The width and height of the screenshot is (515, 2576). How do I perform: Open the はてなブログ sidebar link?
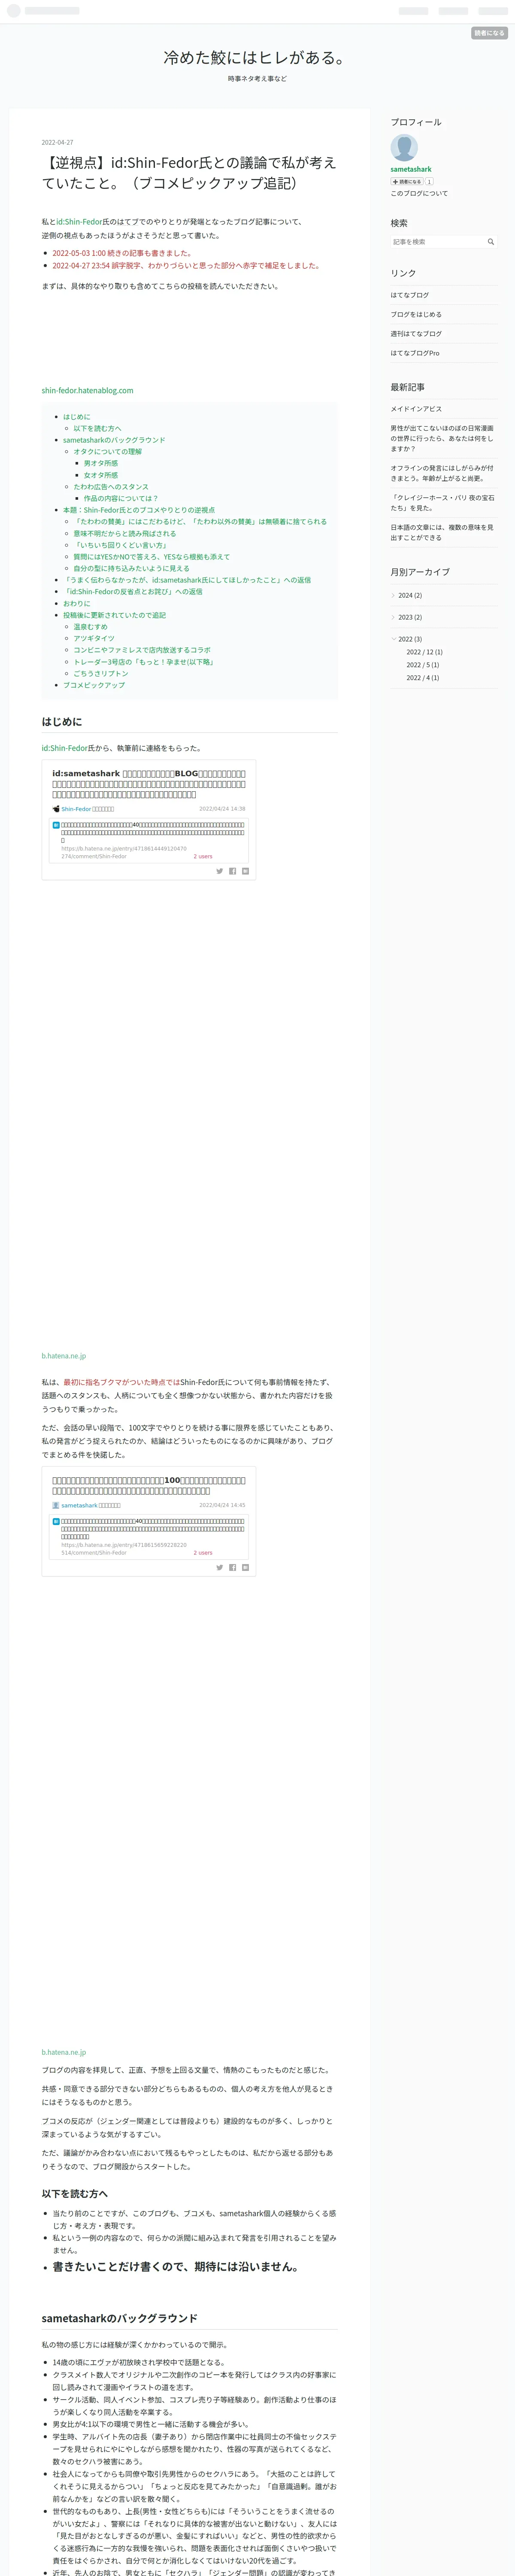point(410,295)
